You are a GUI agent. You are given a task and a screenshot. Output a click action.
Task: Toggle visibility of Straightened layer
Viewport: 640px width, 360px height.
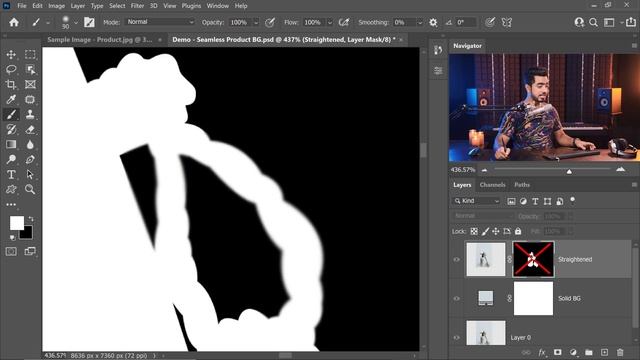[x=457, y=260]
